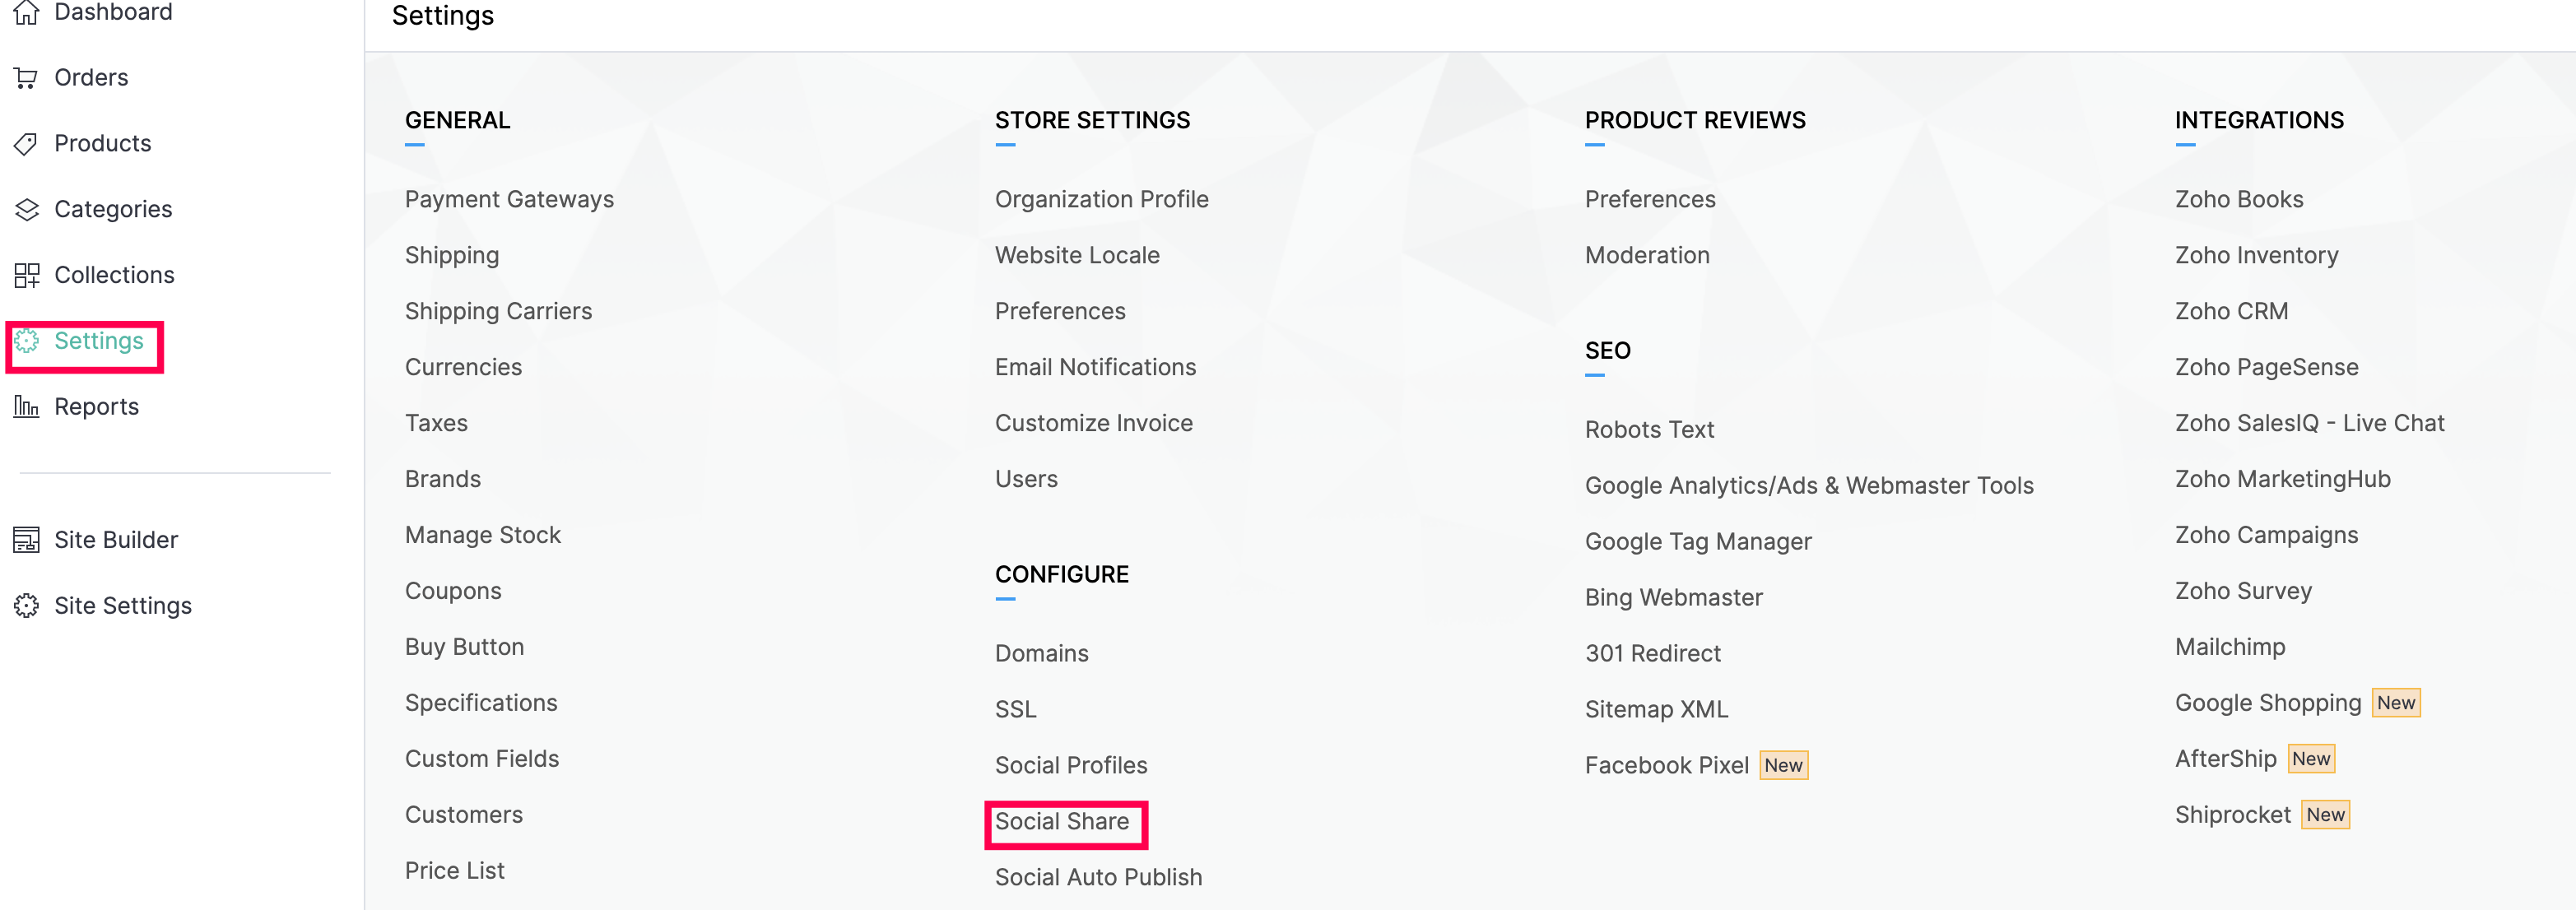
Task: Click the Collections grid icon
Action: tap(27, 276)
